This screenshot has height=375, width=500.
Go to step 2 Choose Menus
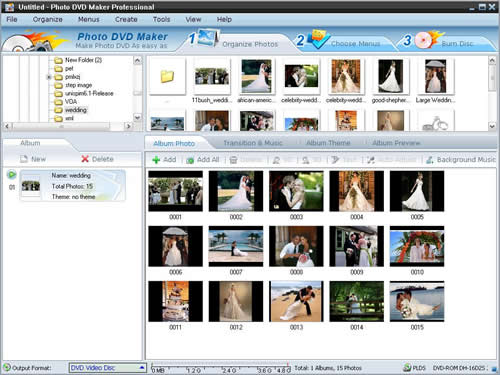[x=343, y=41]
